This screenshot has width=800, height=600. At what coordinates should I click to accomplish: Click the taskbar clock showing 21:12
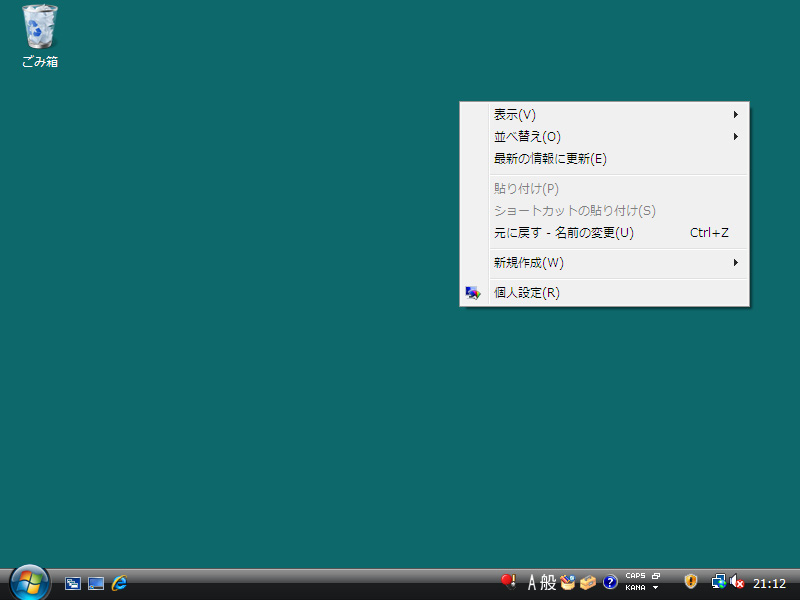coord(769,583)
